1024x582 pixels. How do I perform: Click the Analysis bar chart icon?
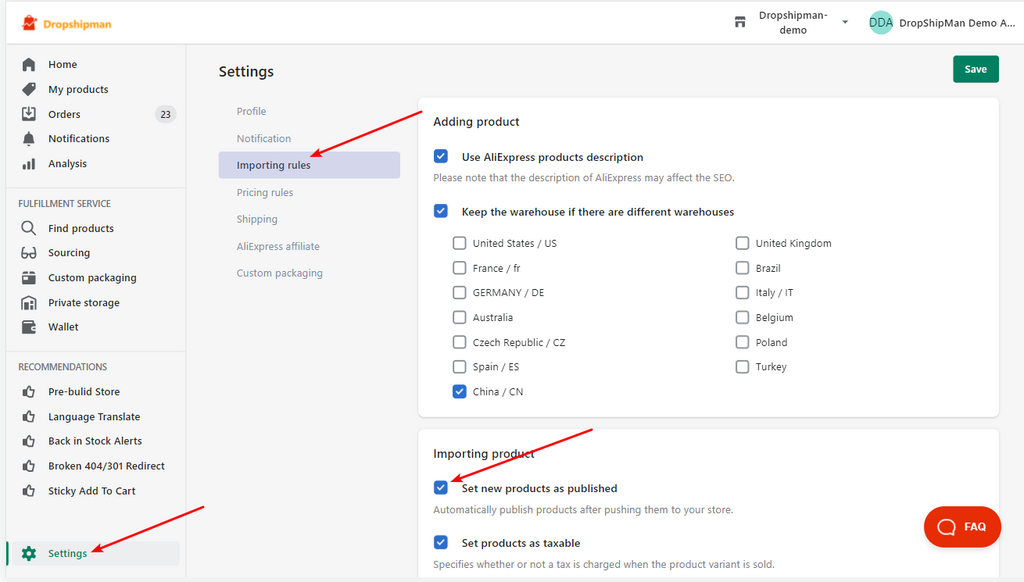point(29,163)
